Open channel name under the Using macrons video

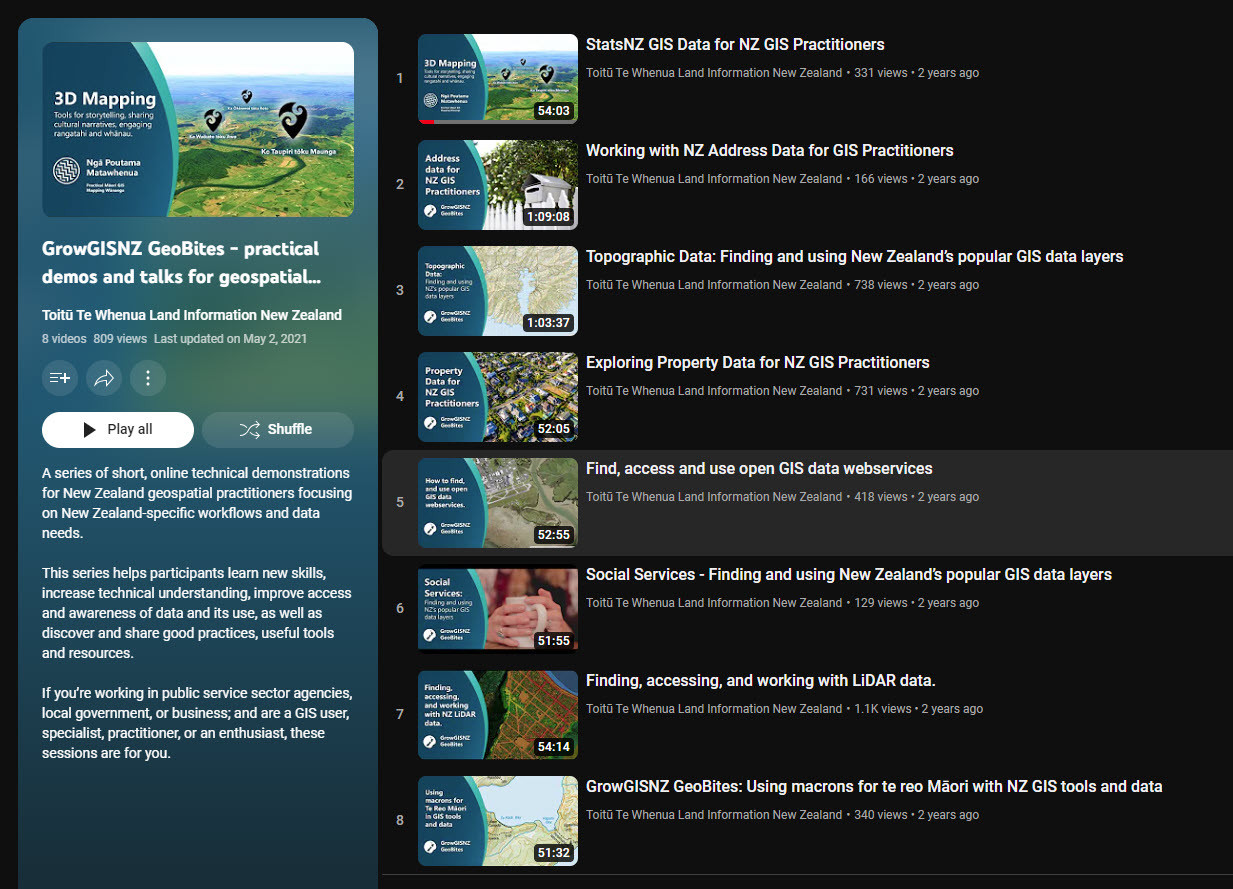(x=714, y=815)
